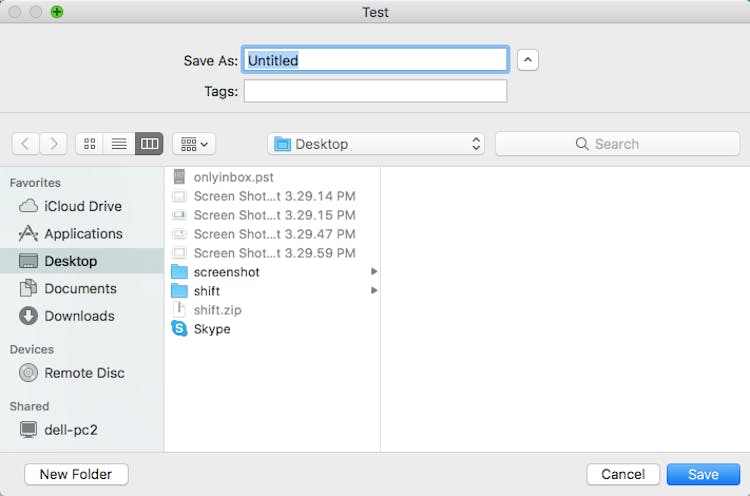Click the Save button
750x496 pixels.
pyautogui.click(x=703, y=474)
